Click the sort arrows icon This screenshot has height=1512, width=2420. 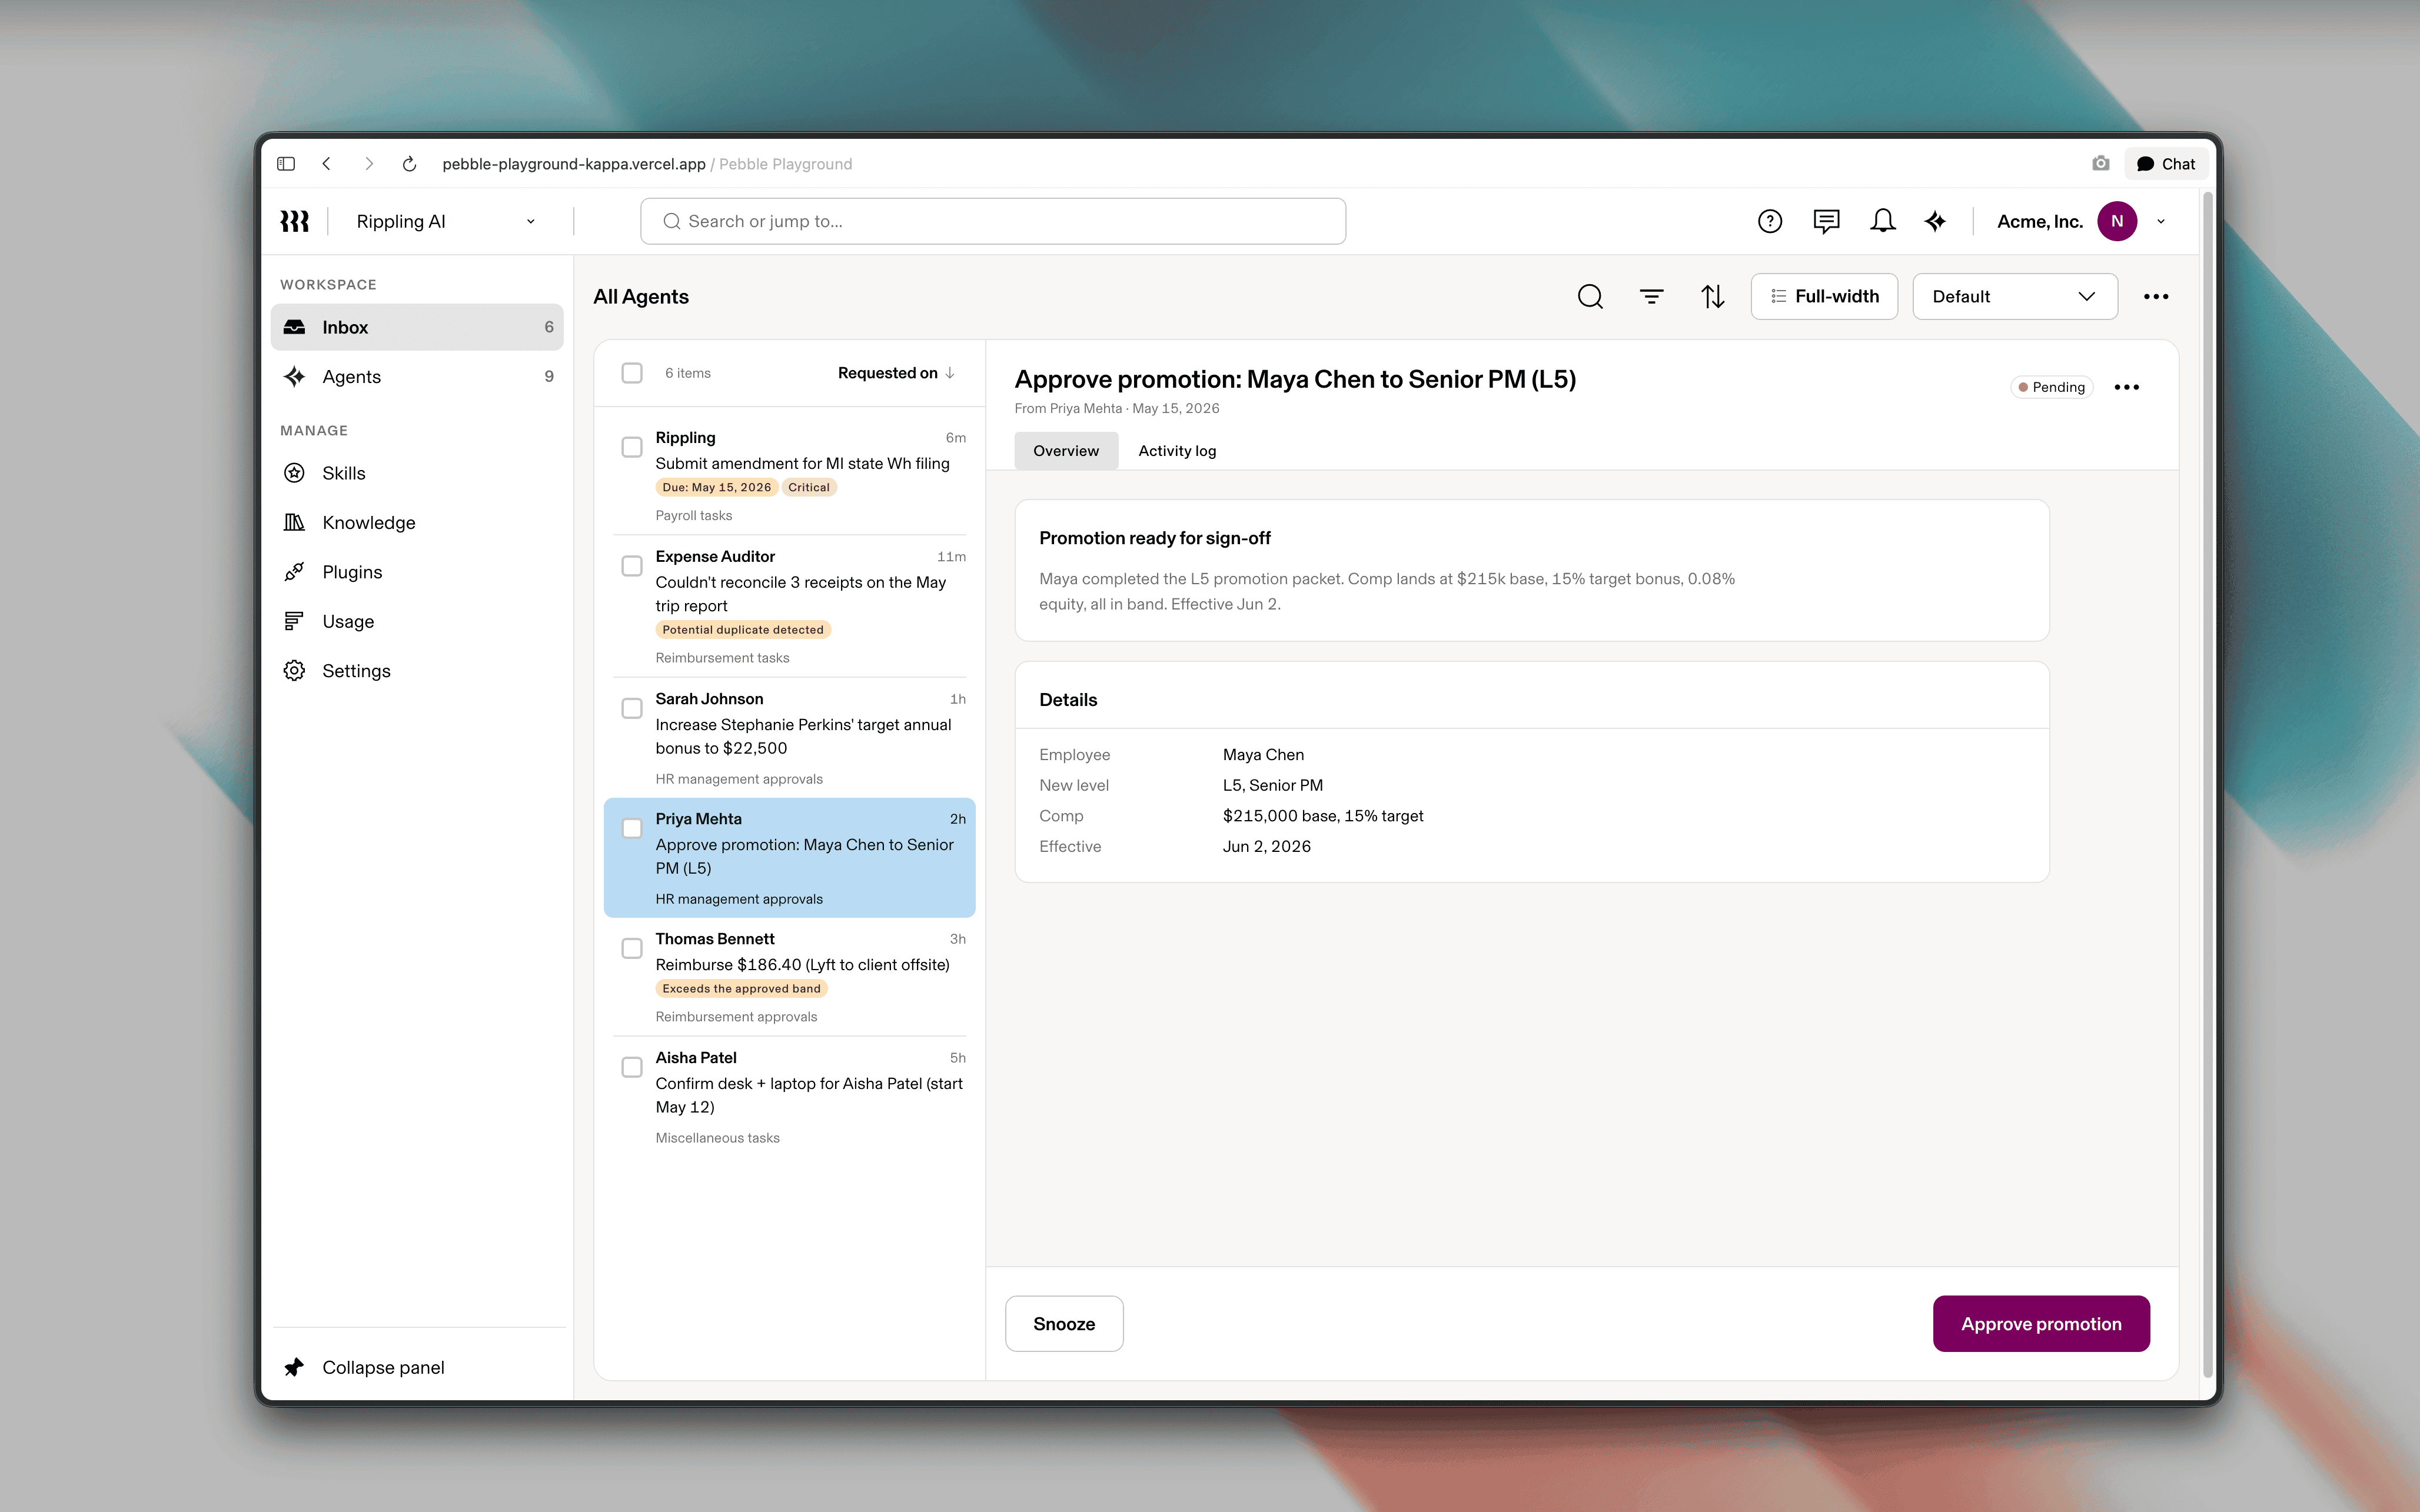click(x=1713, y=296)
